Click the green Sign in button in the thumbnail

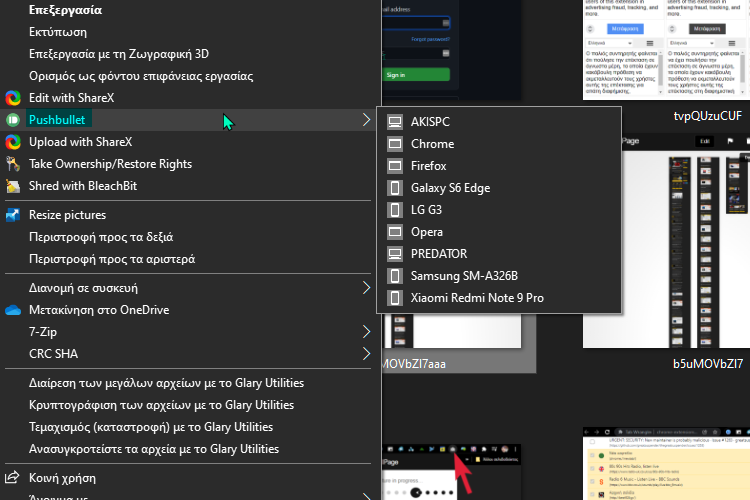416,75
